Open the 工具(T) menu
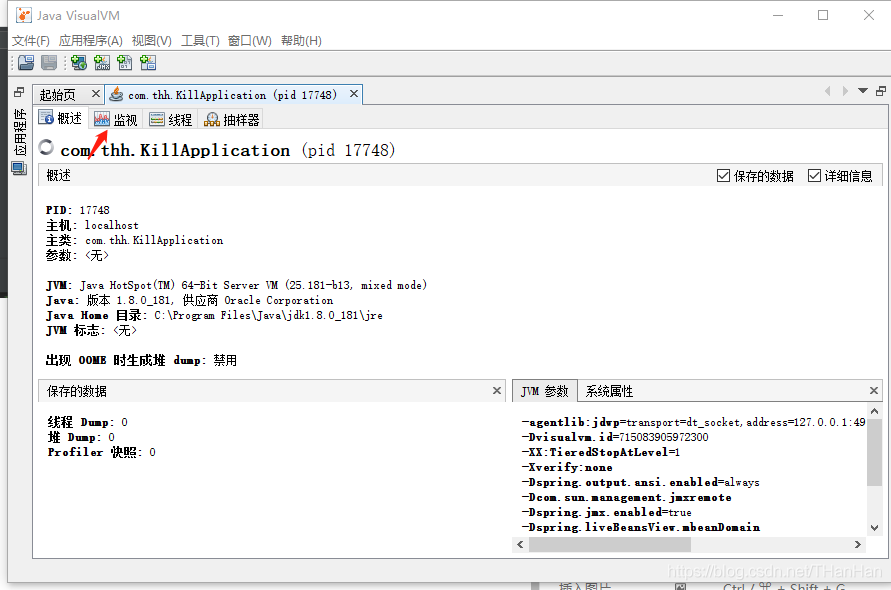This screenshot has width=891, height=590. tap(200, 41)
